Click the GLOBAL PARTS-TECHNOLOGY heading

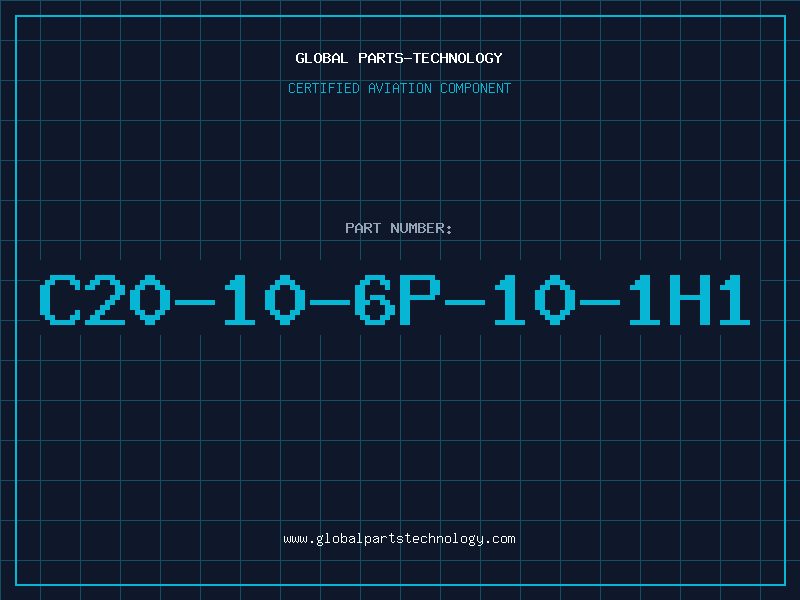[399, 58]
